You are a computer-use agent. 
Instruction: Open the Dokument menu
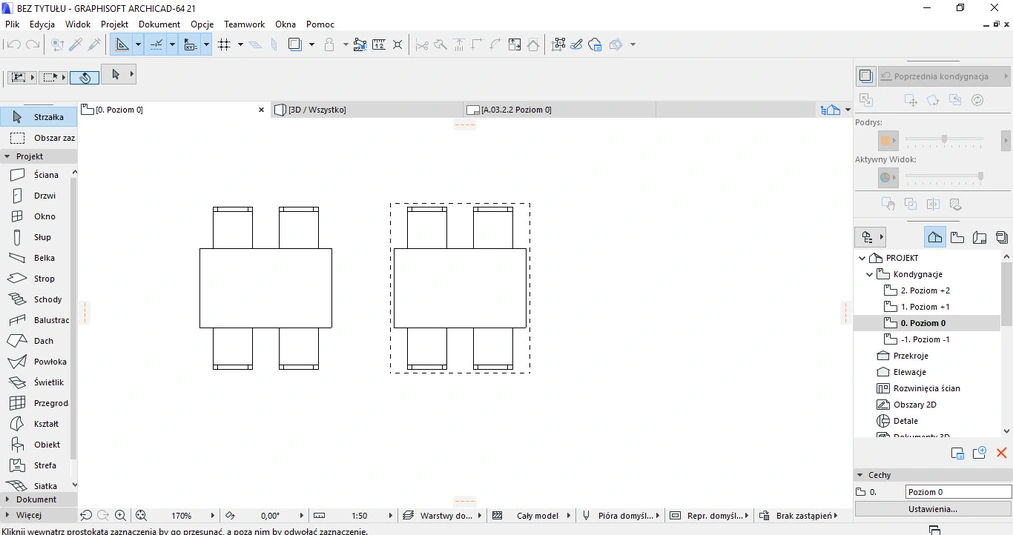click(x=159, y=24)
